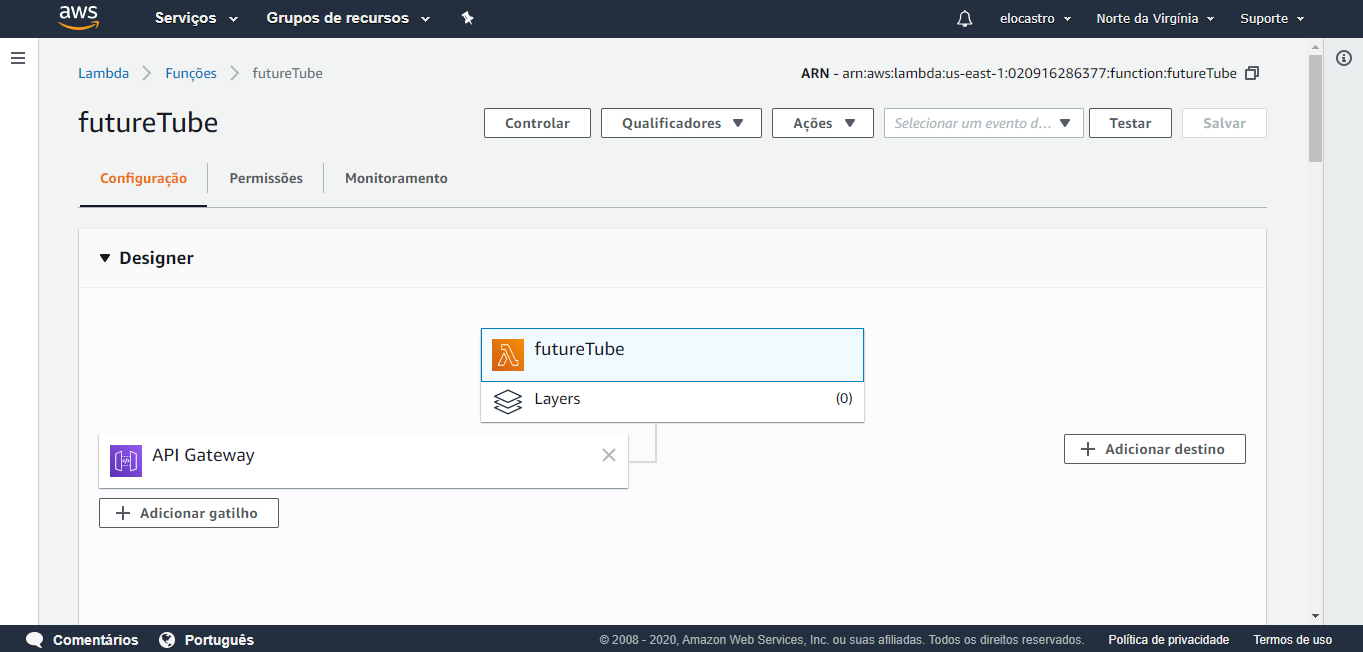1363x652 pixels.
Task: Click the Controlar button
Action: (537, 123)
